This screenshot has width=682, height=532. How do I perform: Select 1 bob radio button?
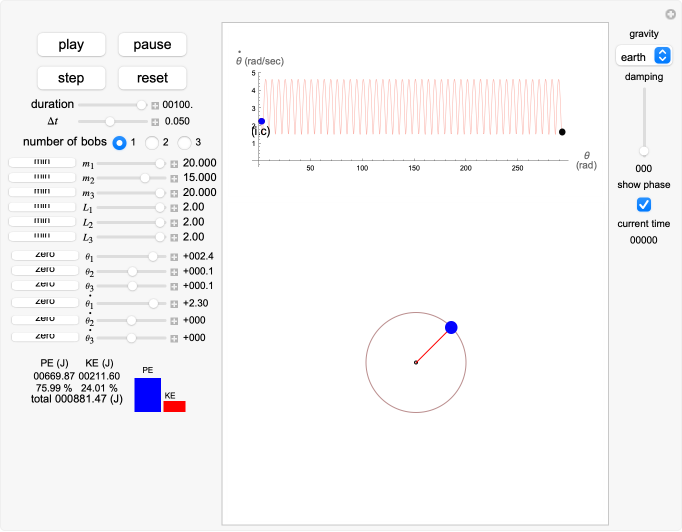click(x=119, y=143)
